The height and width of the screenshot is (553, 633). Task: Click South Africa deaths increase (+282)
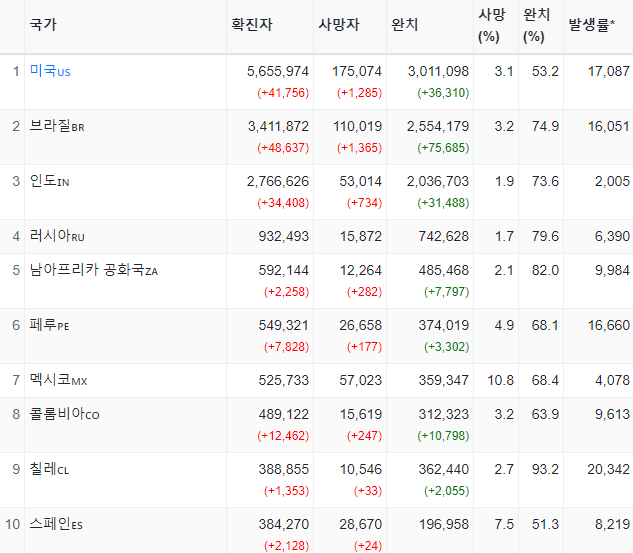pos(365,291)
